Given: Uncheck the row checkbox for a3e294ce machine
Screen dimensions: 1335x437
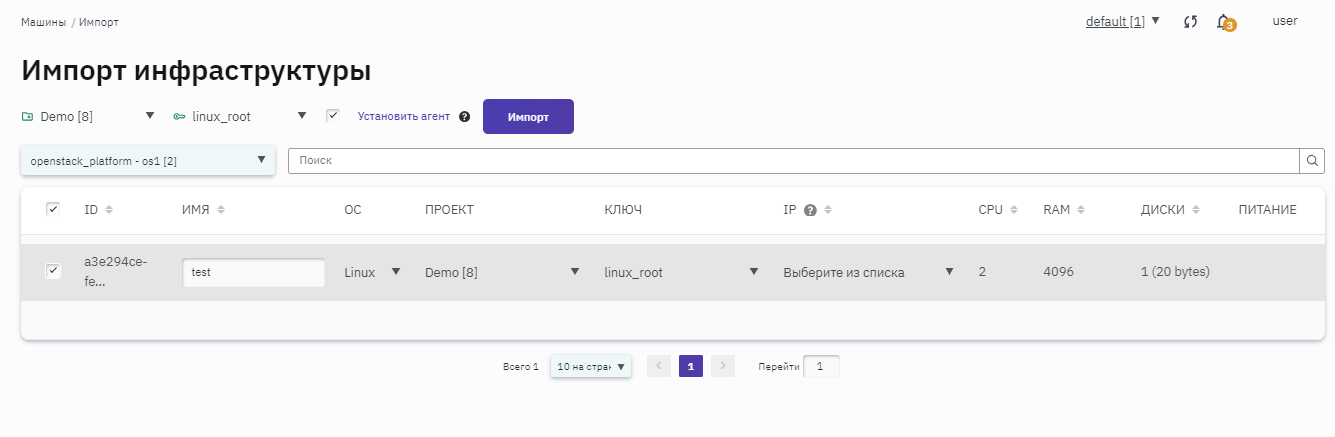Looking at the screenshot, I should [53, 271].
